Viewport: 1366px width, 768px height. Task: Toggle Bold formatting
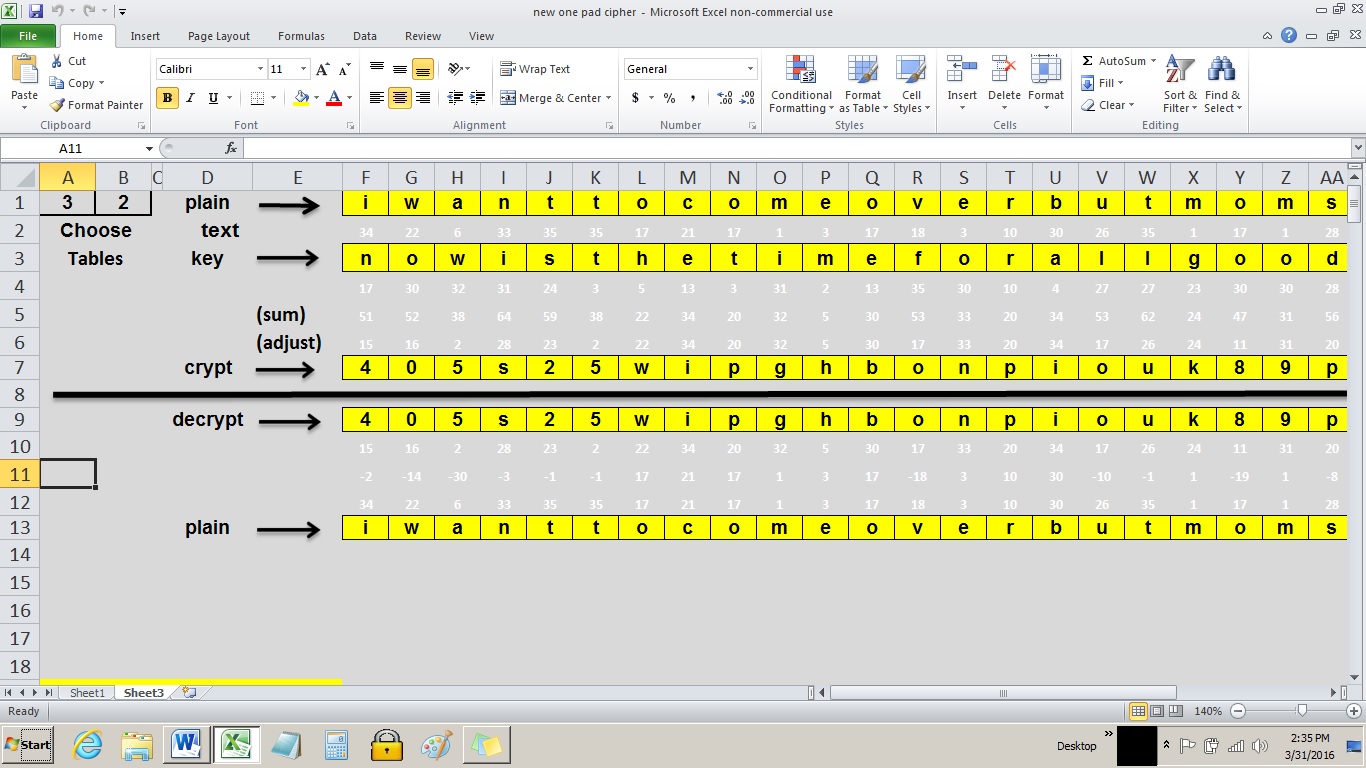[167, 98]
